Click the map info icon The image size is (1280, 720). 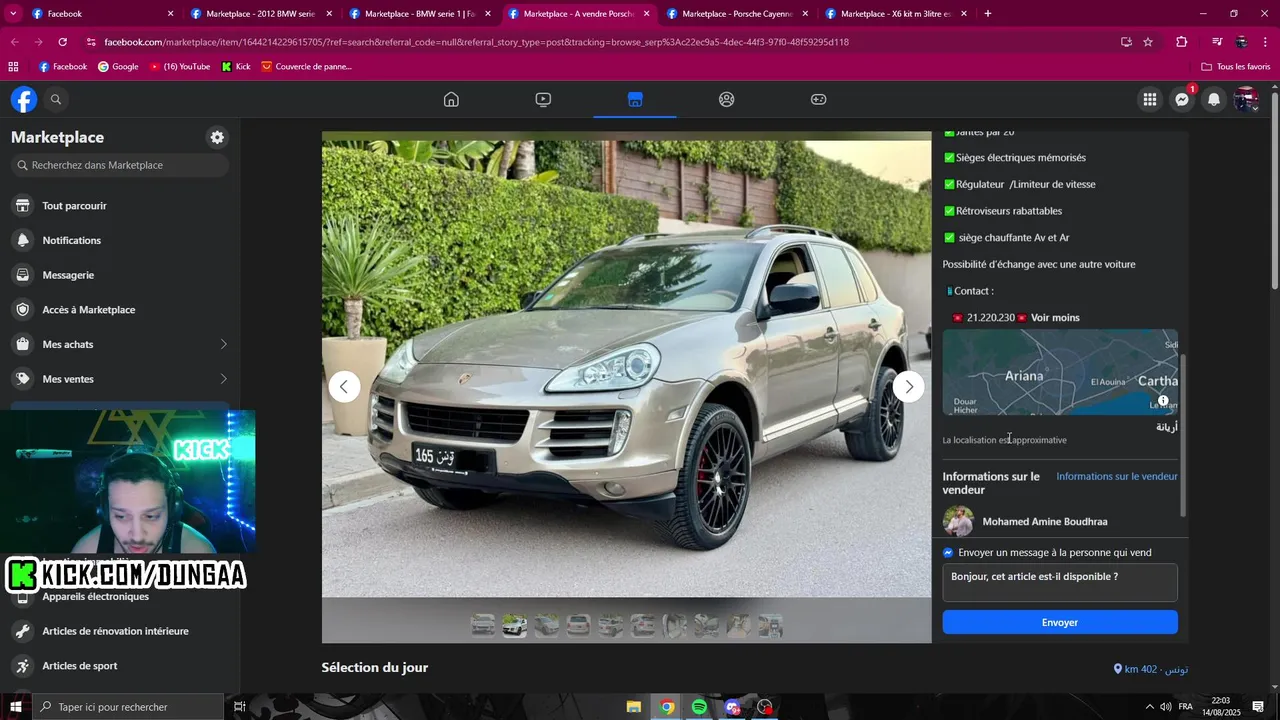pyautogui.click(x=1163, y=401)
